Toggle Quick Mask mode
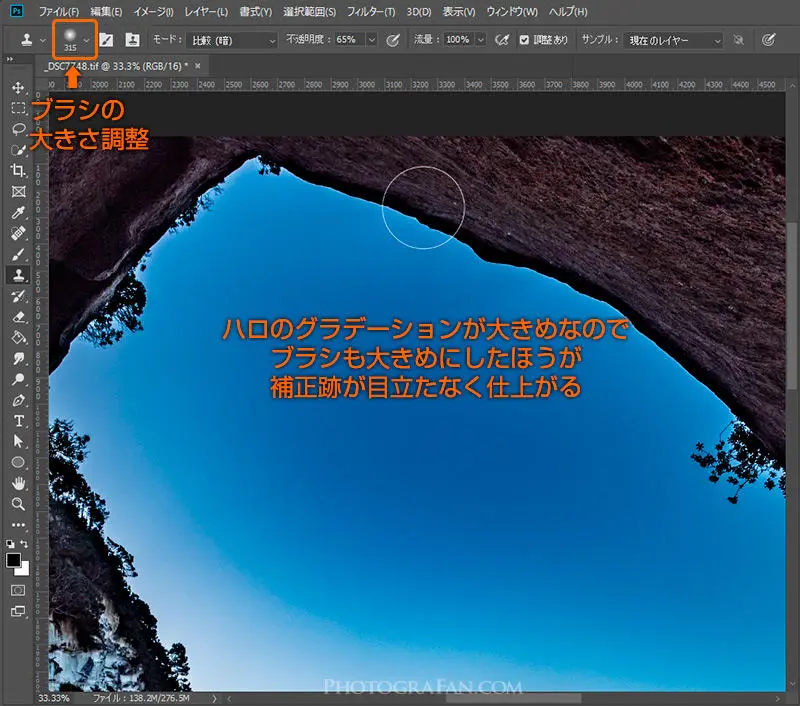 (18, 590)
